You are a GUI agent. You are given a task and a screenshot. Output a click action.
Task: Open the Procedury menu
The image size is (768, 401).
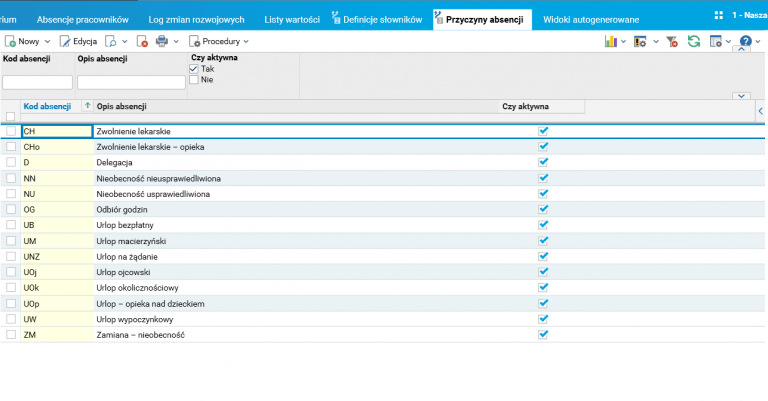[219, 42]
